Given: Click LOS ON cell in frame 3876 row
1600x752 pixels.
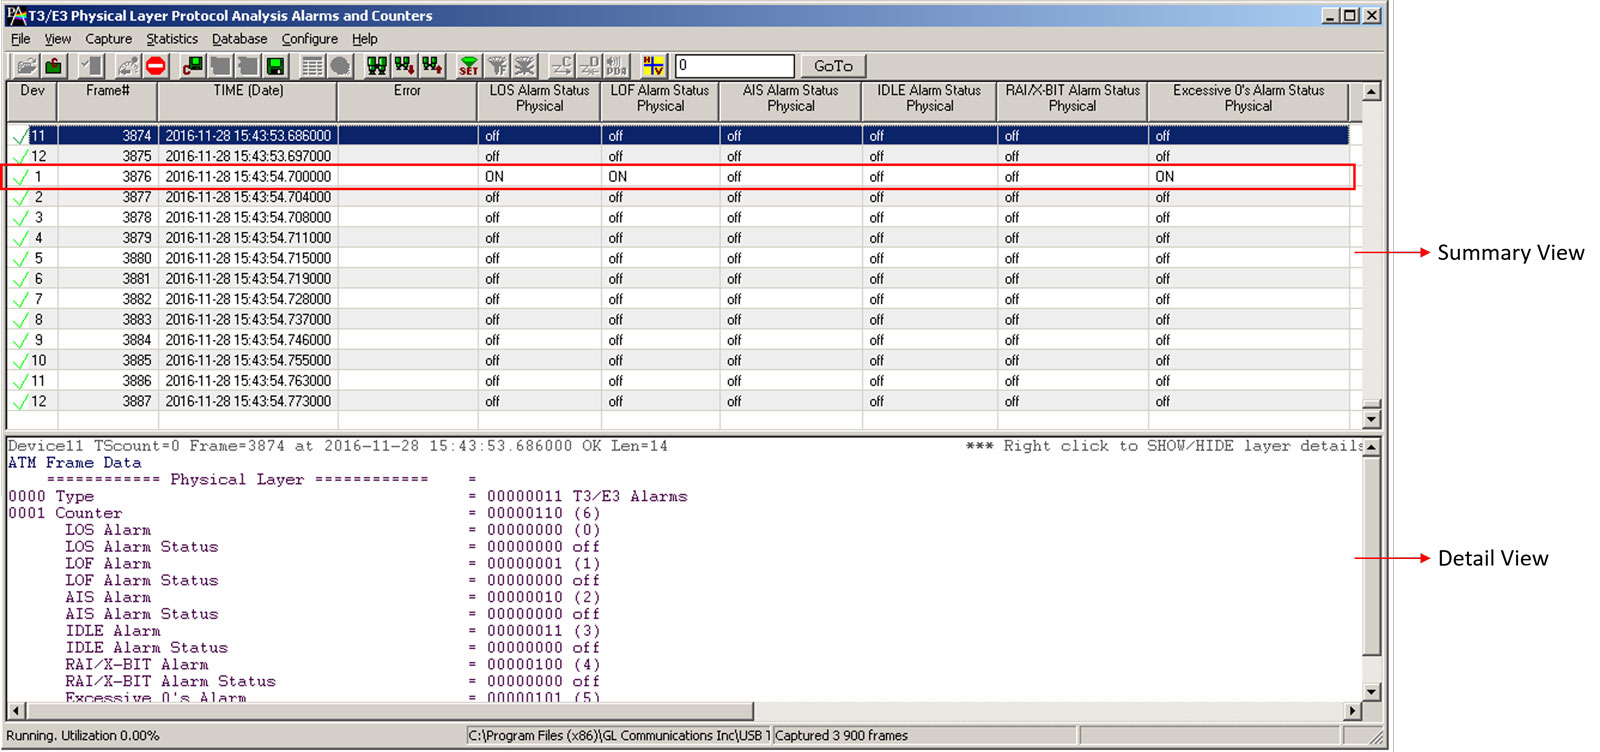Looking at the screenshot, I should coord(539,177).
